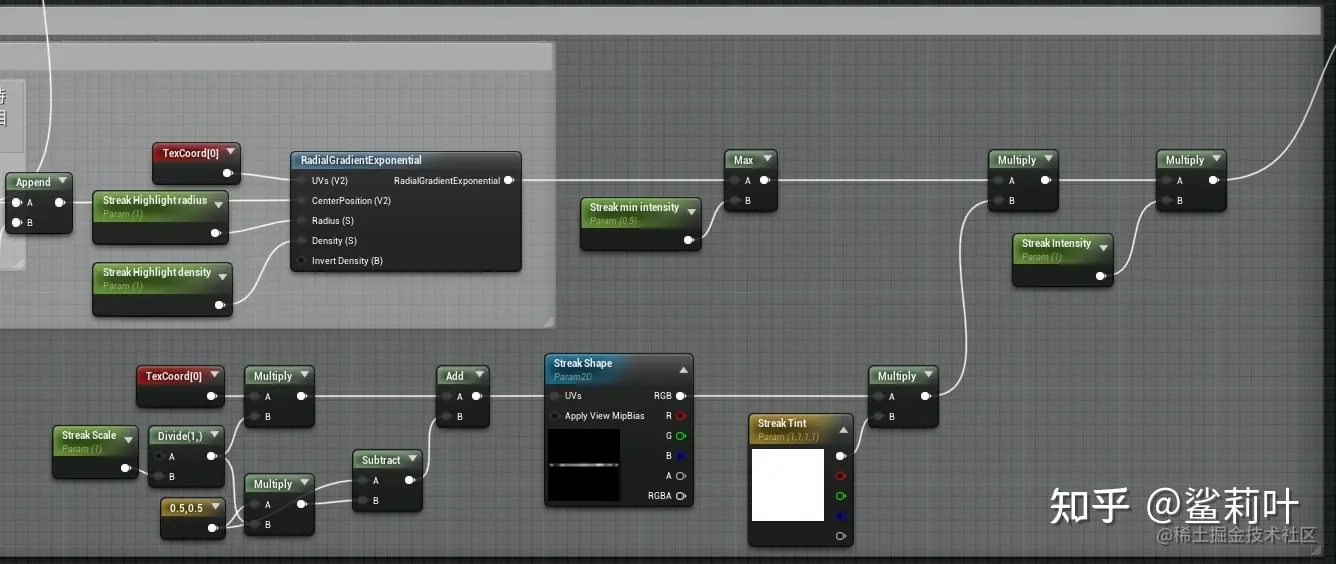Open the Max node's dropdown arrow
Viewport: 1336px width, 564px height.
pyautogui.click(x=766, y=160)
